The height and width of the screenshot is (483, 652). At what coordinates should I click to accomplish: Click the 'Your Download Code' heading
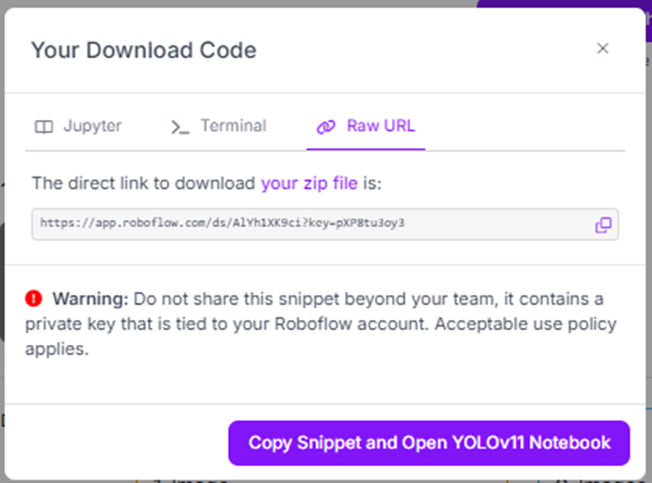pyautogui.click(x=144, y=50)
